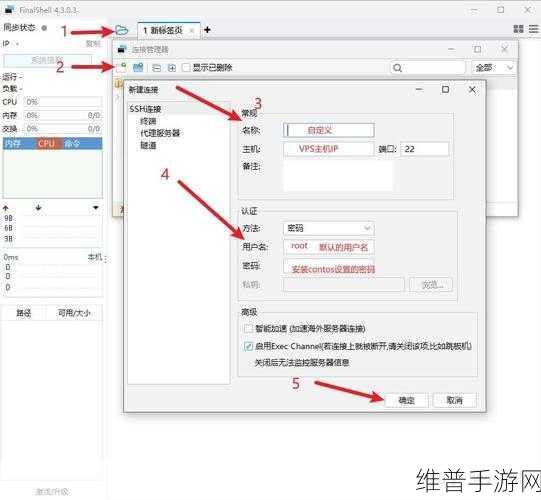
Task: Maximize the FinalShell main window
Action: [501, 10]
